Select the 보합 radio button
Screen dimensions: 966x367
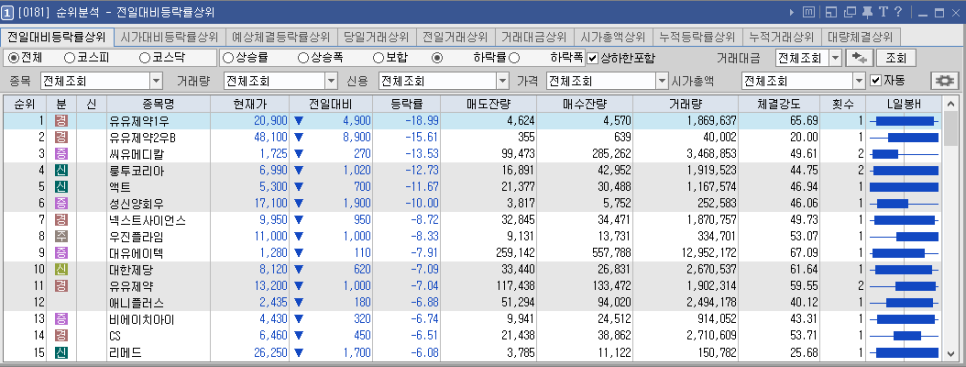(378, 58)
